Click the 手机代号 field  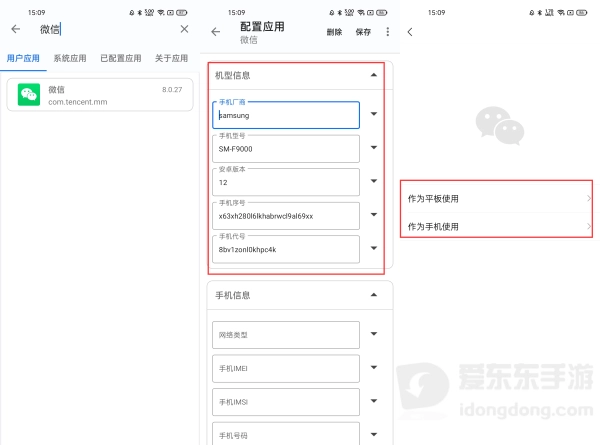[286, 249]
